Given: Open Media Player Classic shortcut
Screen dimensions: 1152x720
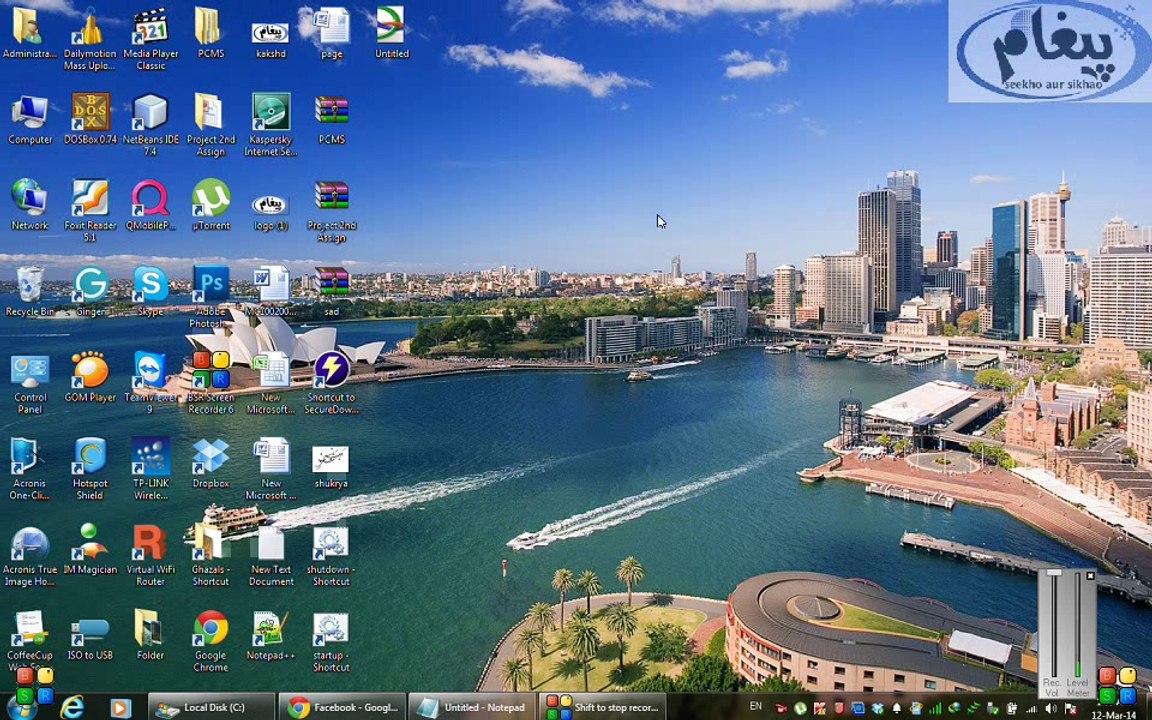Looking at the screenshot, I should pos(151,38).
